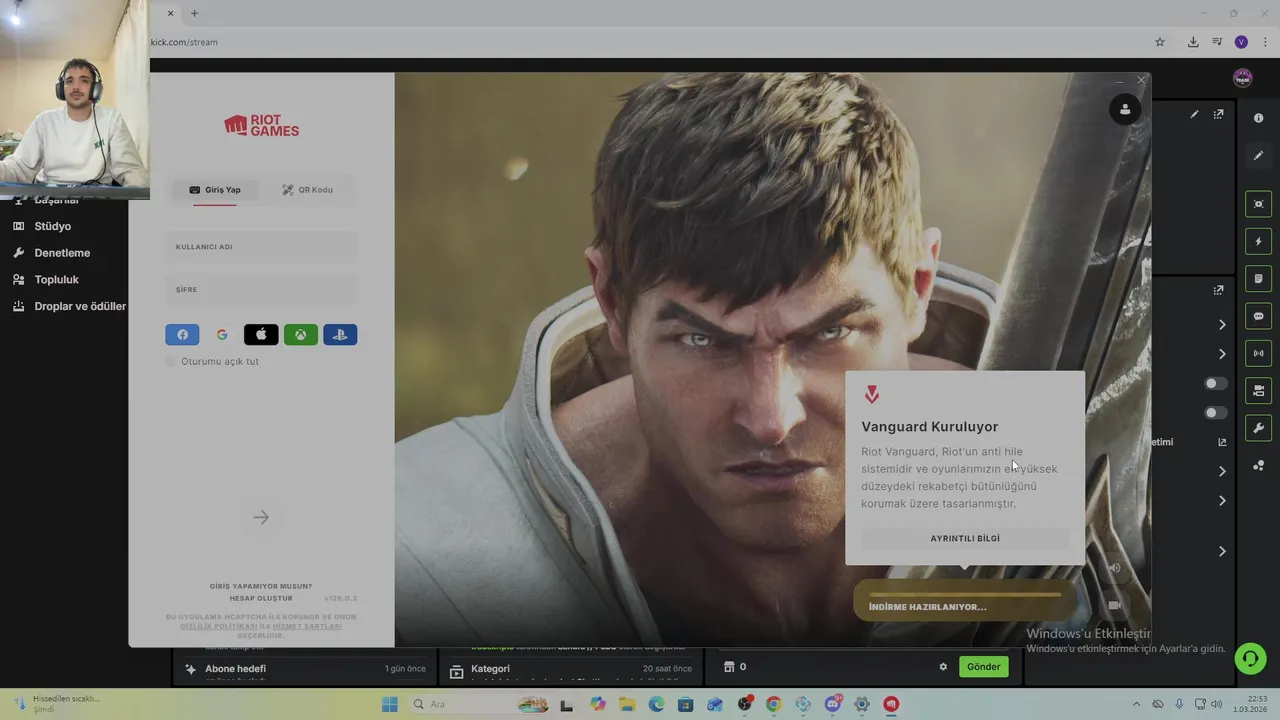Open Stüdyo in Kick sidebar

click(x=53, y=226)
